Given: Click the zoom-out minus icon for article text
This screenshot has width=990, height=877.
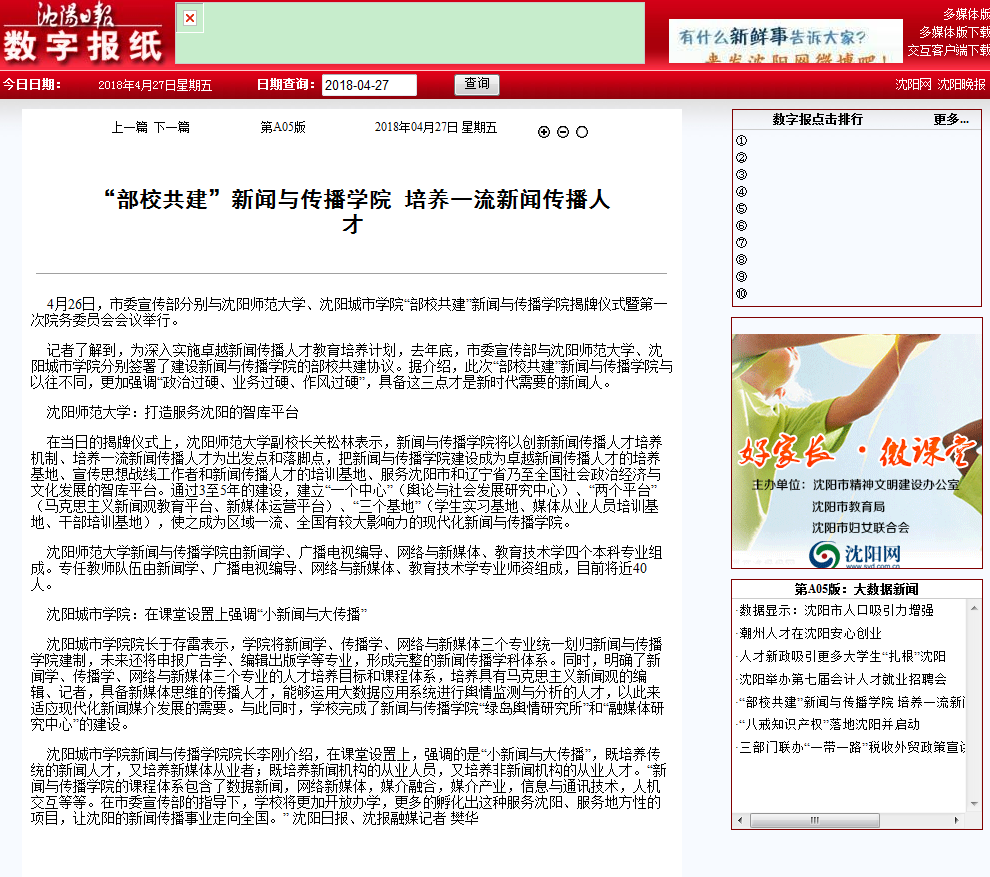Looking at the screenshot, I should point(563,132).
